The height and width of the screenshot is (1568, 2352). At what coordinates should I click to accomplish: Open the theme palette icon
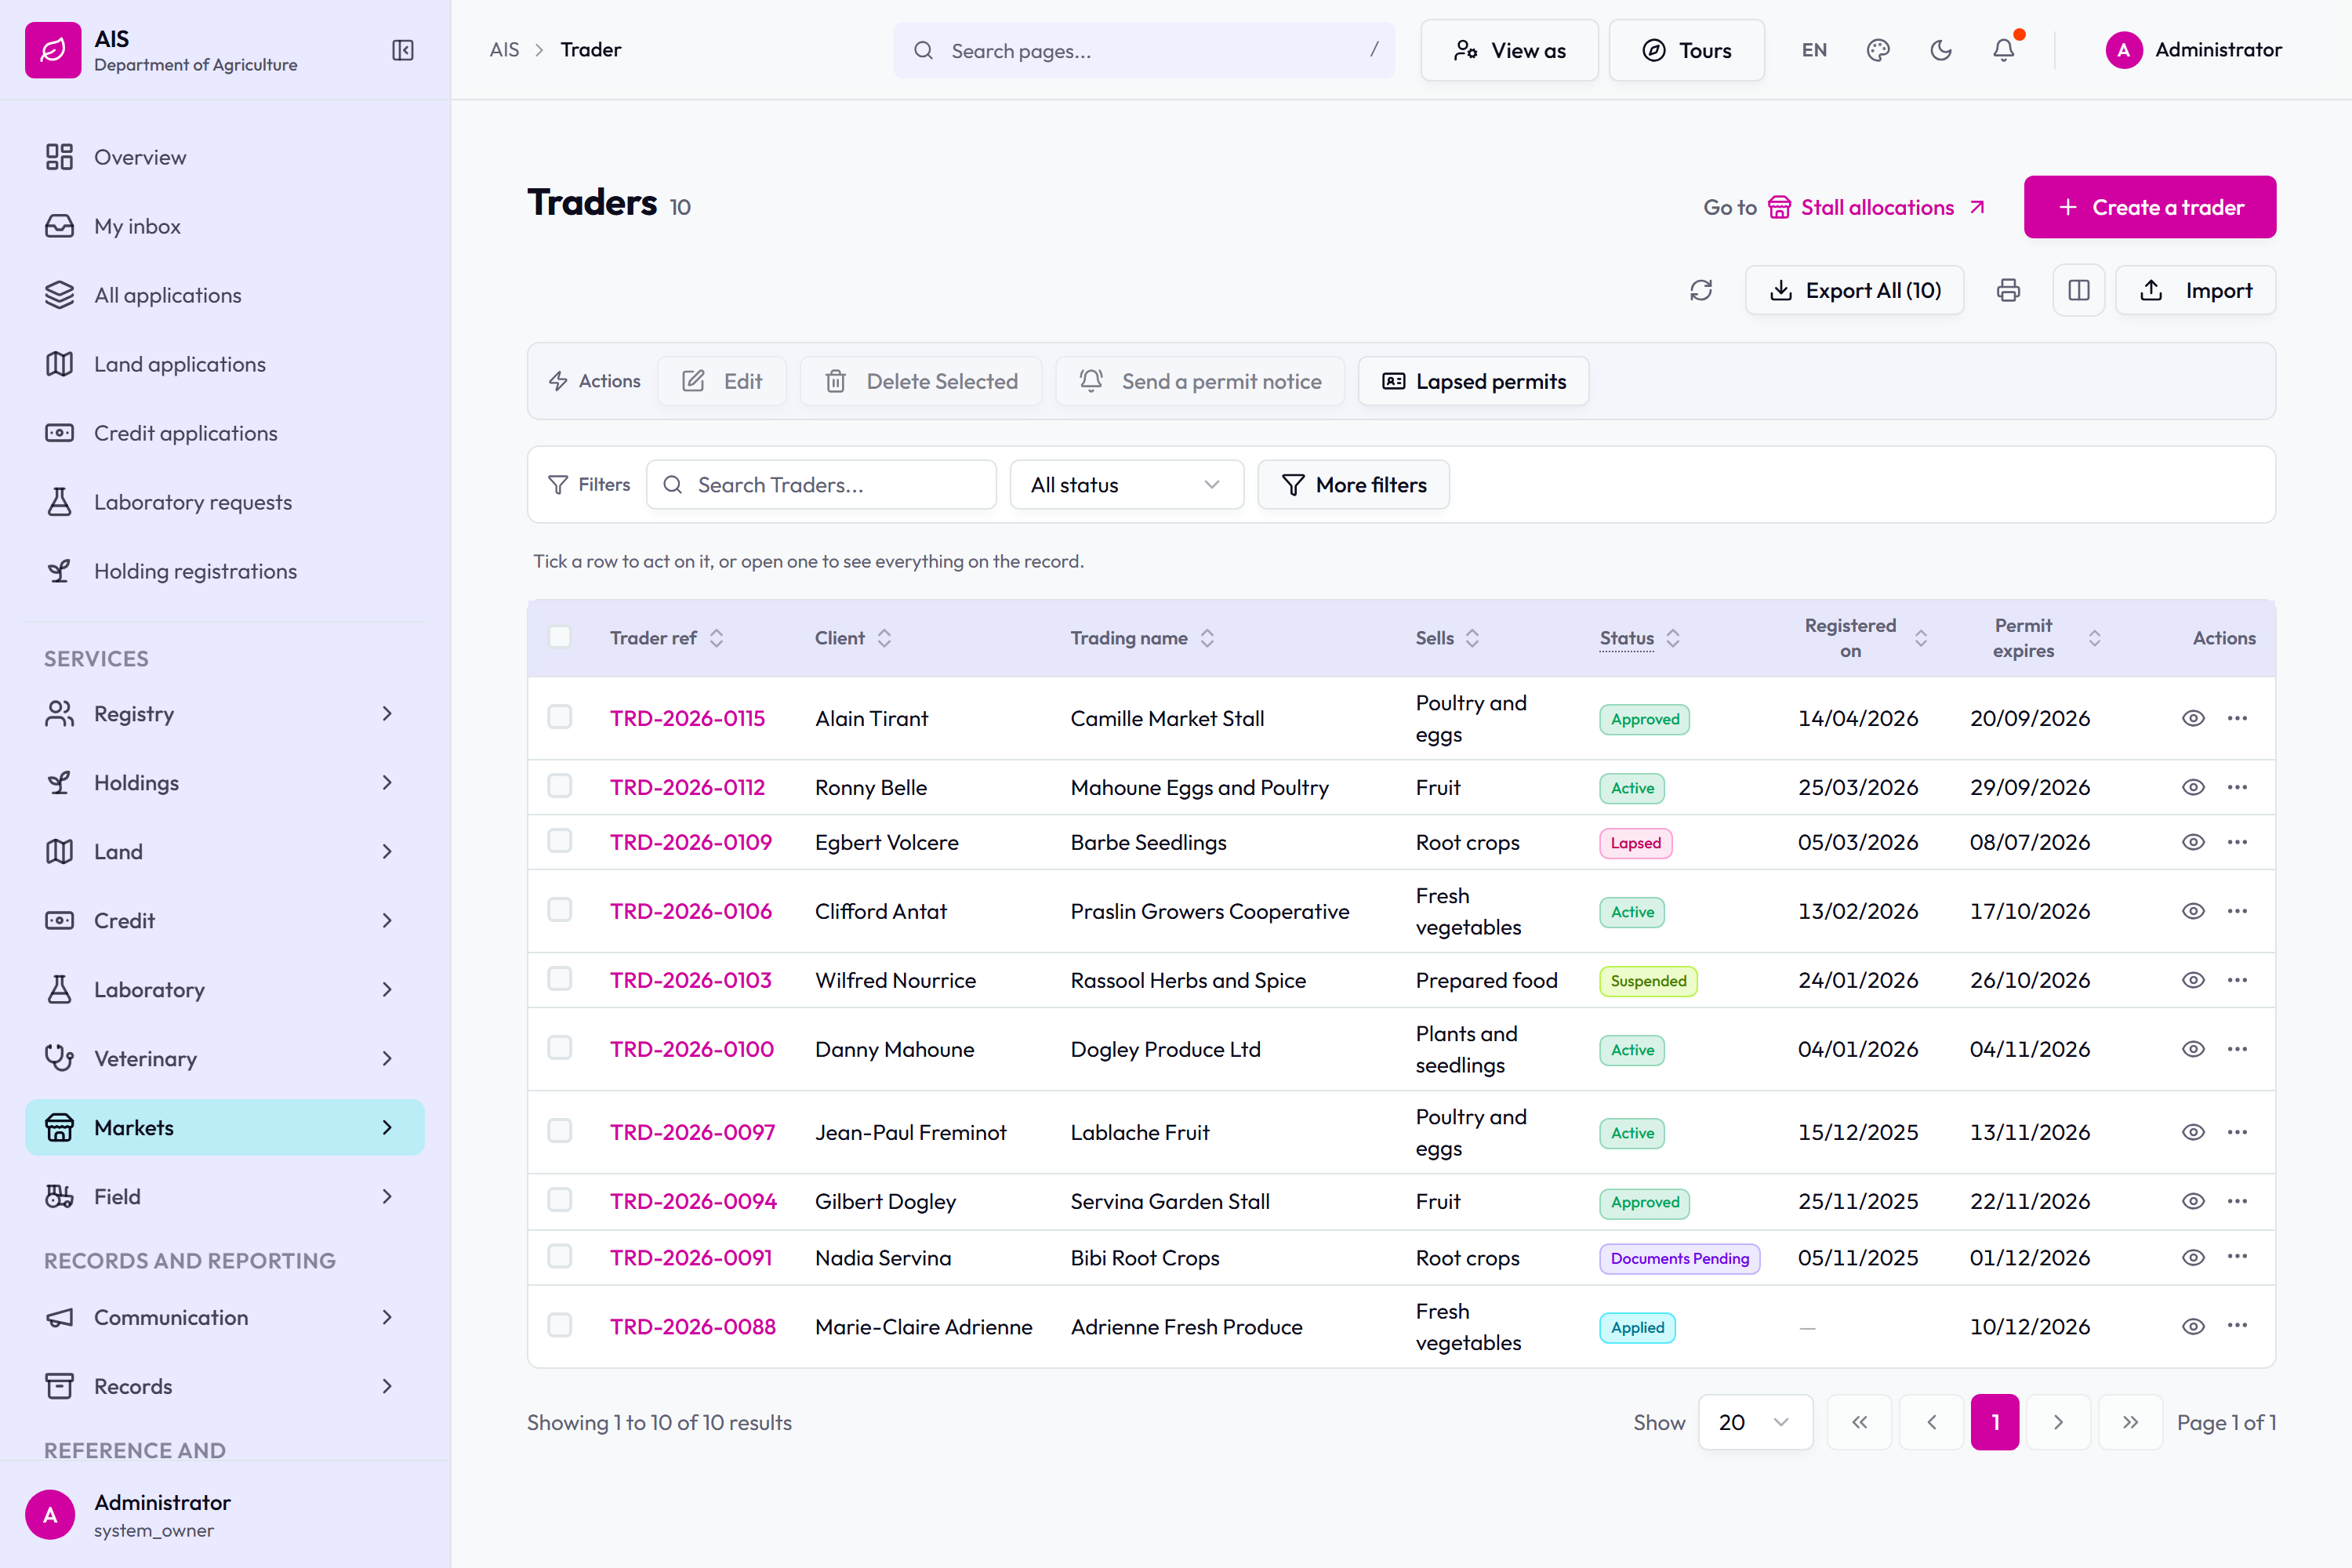[x=1878, y=50]
